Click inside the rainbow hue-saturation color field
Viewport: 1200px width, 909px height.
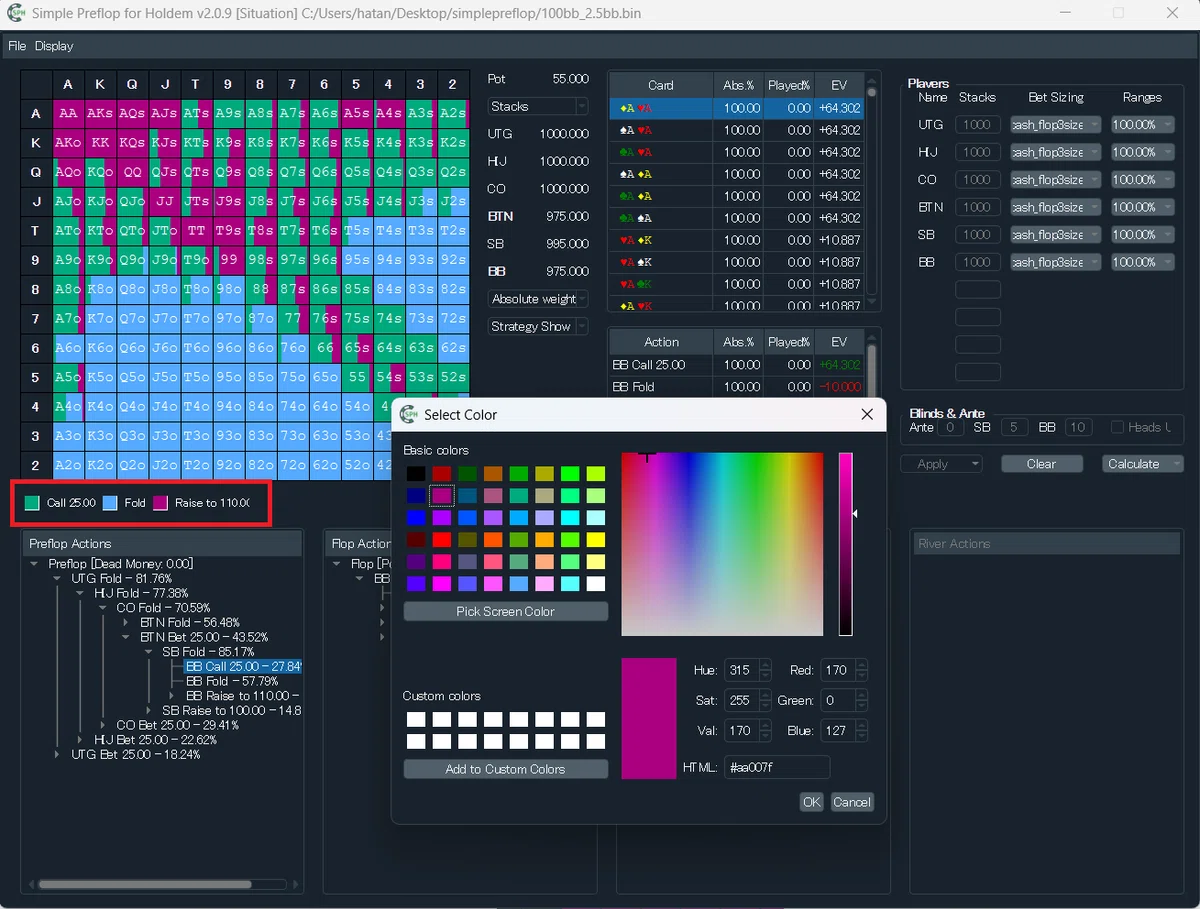[x=722, y=544]
